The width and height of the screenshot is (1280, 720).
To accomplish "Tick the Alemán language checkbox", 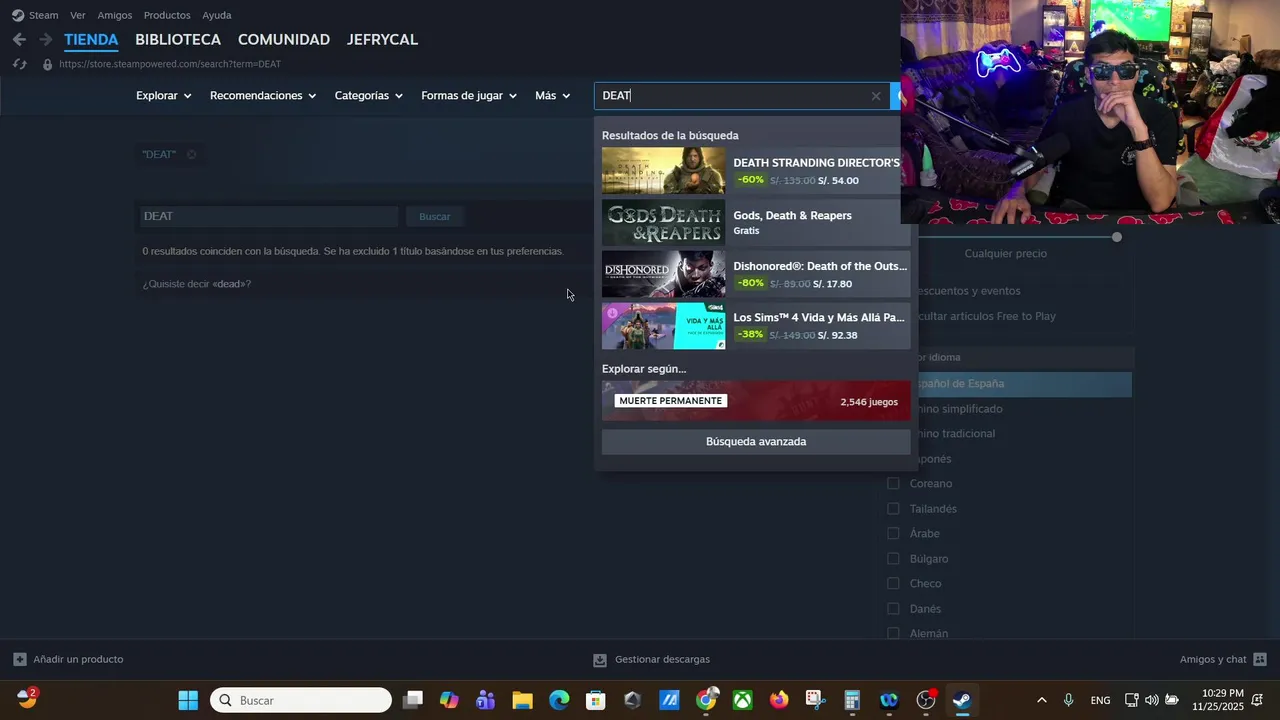I will tap(893, 633).
